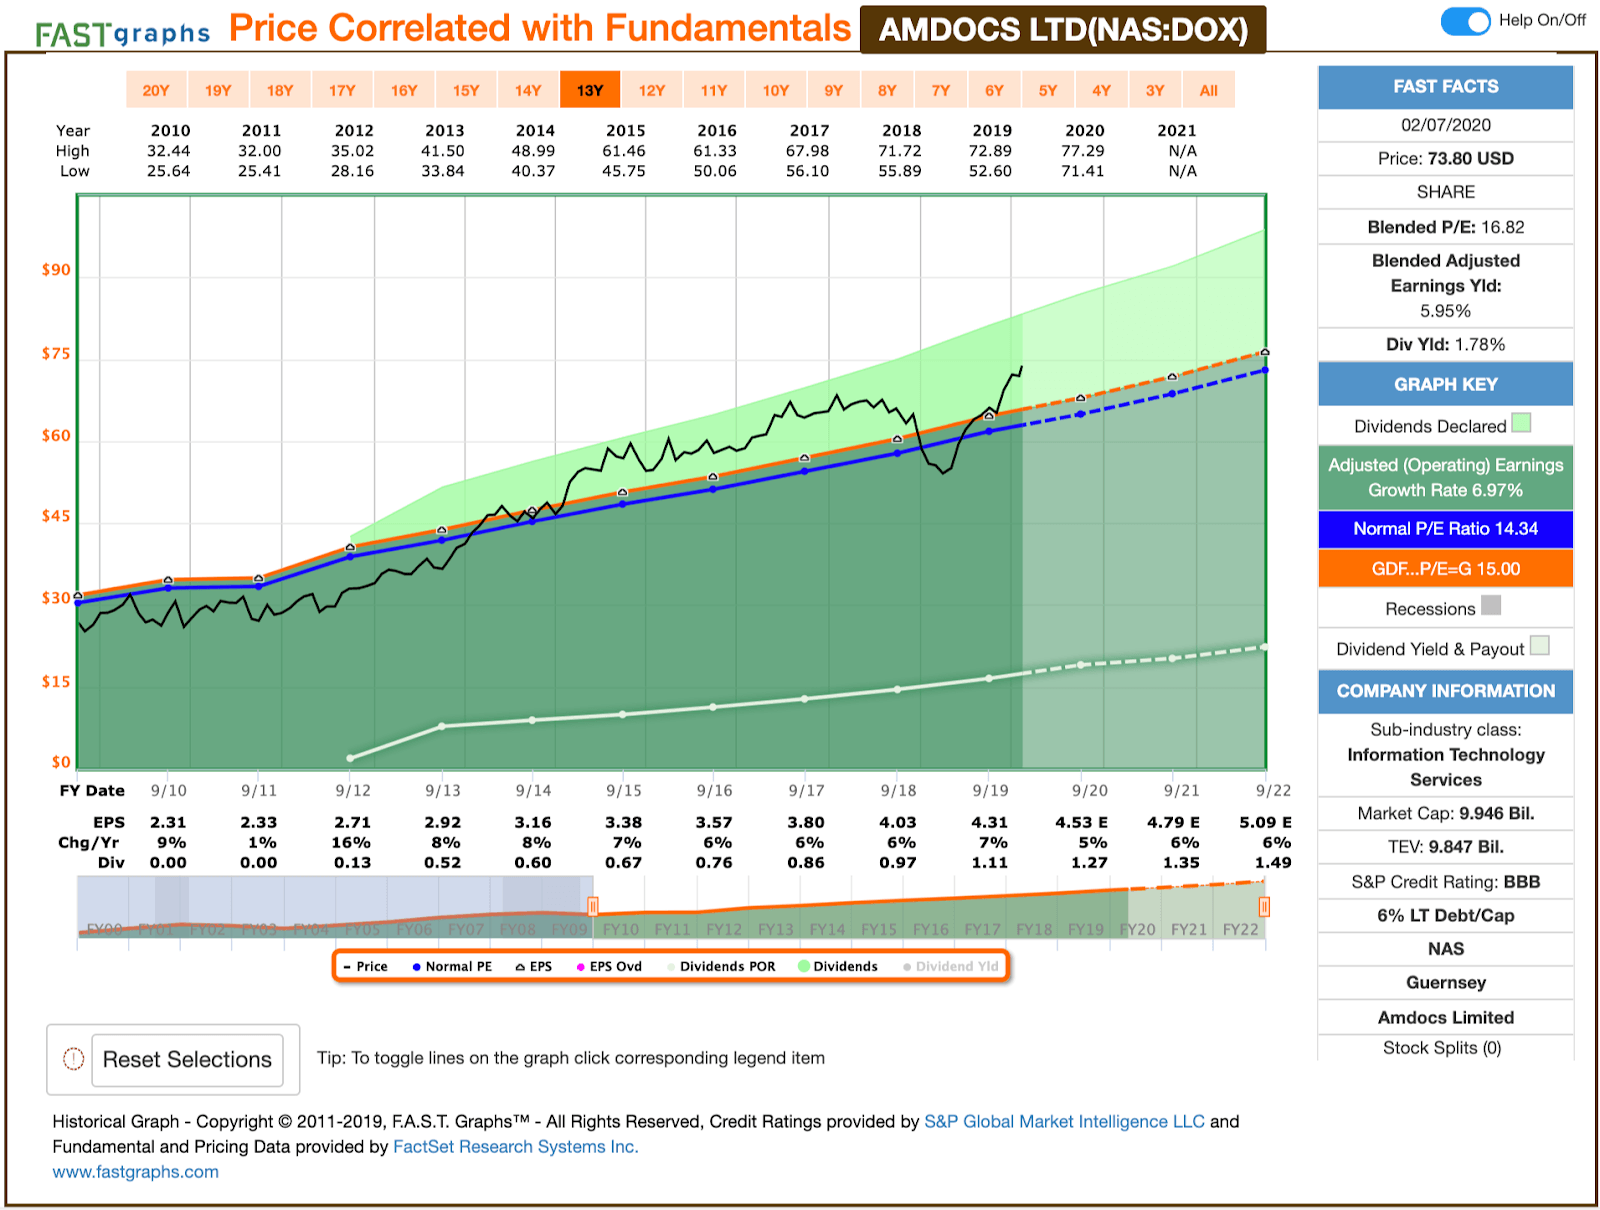Click FY15 on the mini timeline
The height and width of the screenshot is (1210, 1600).
(879, 929)
